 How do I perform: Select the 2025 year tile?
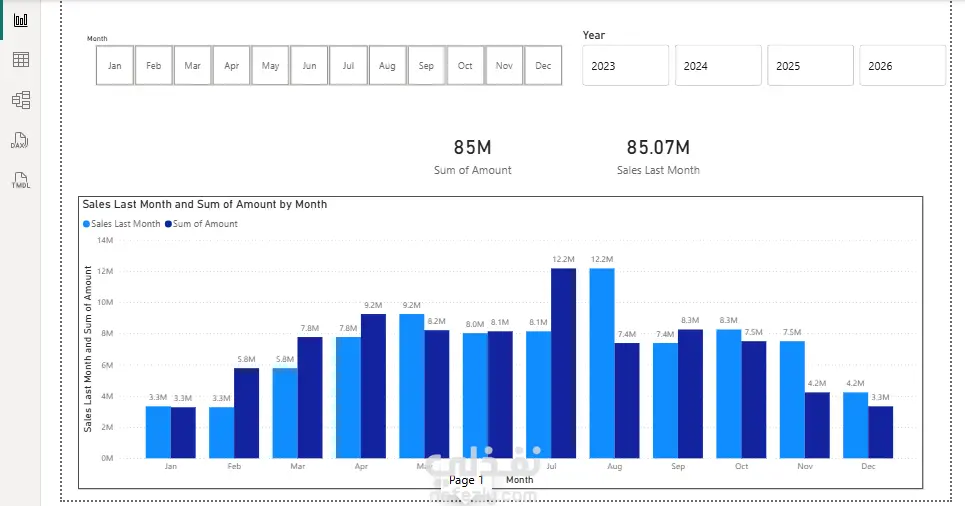click(810, 65)
